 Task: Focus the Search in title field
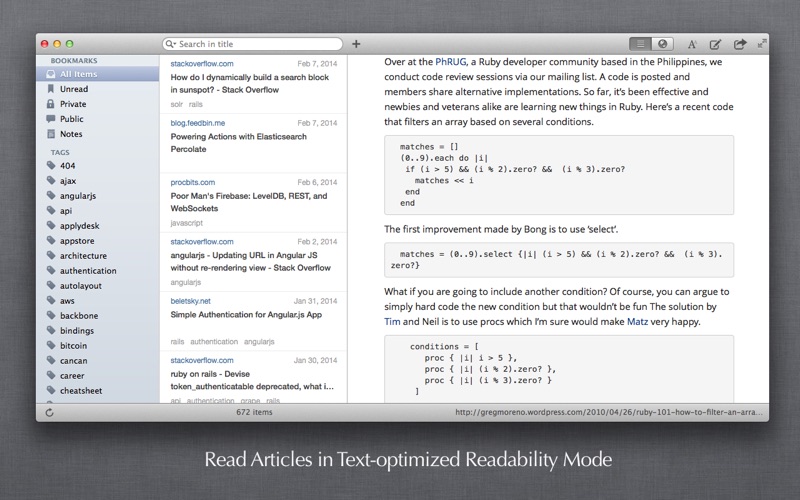253,44
